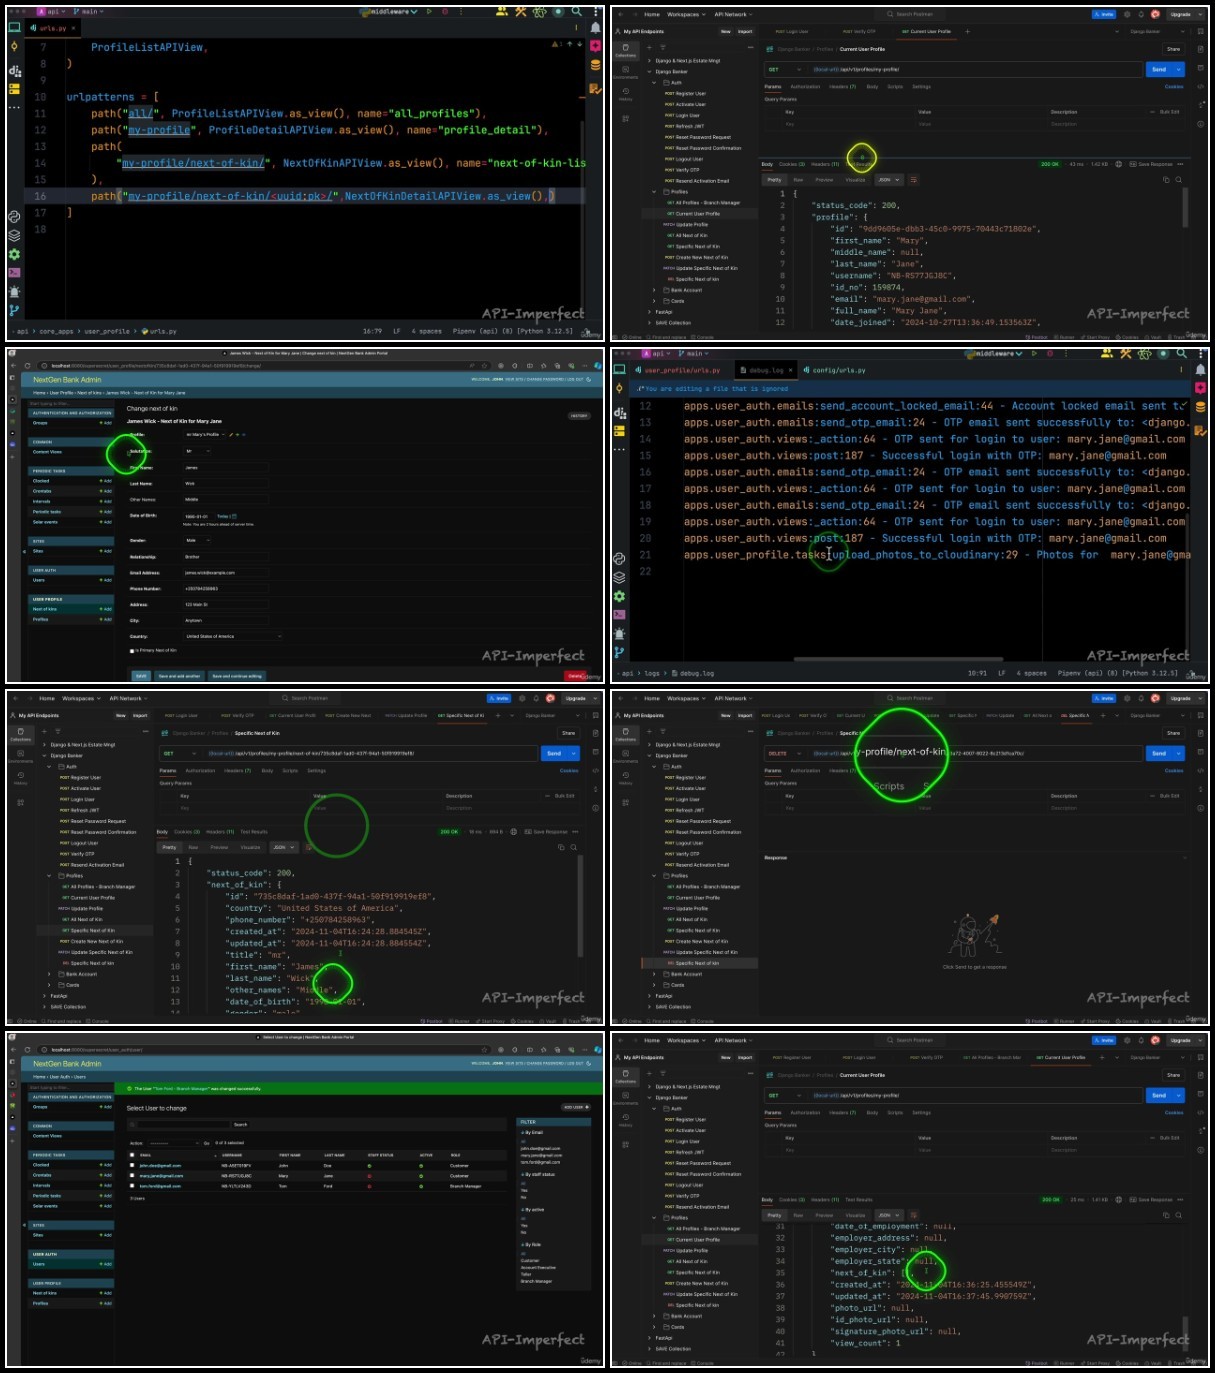Open Layers icon in debug.log IDE sidebar

click(619, 577)
